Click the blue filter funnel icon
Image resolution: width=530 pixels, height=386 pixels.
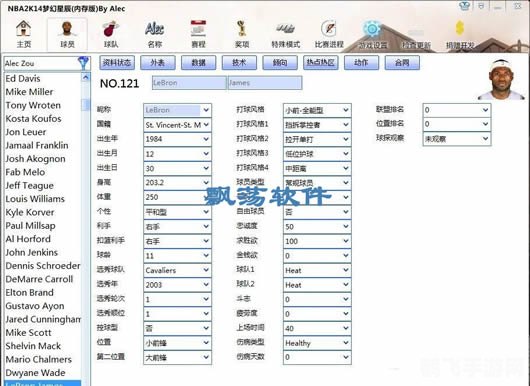click(83, 63)
